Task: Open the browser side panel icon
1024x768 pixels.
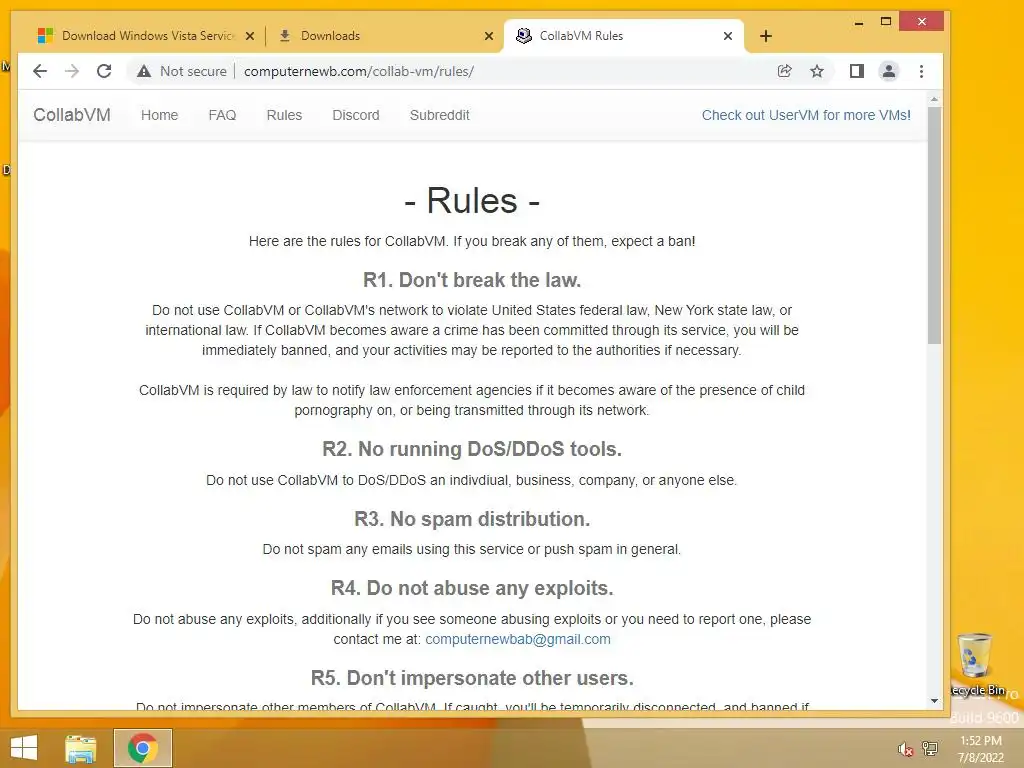Action: 856,71
